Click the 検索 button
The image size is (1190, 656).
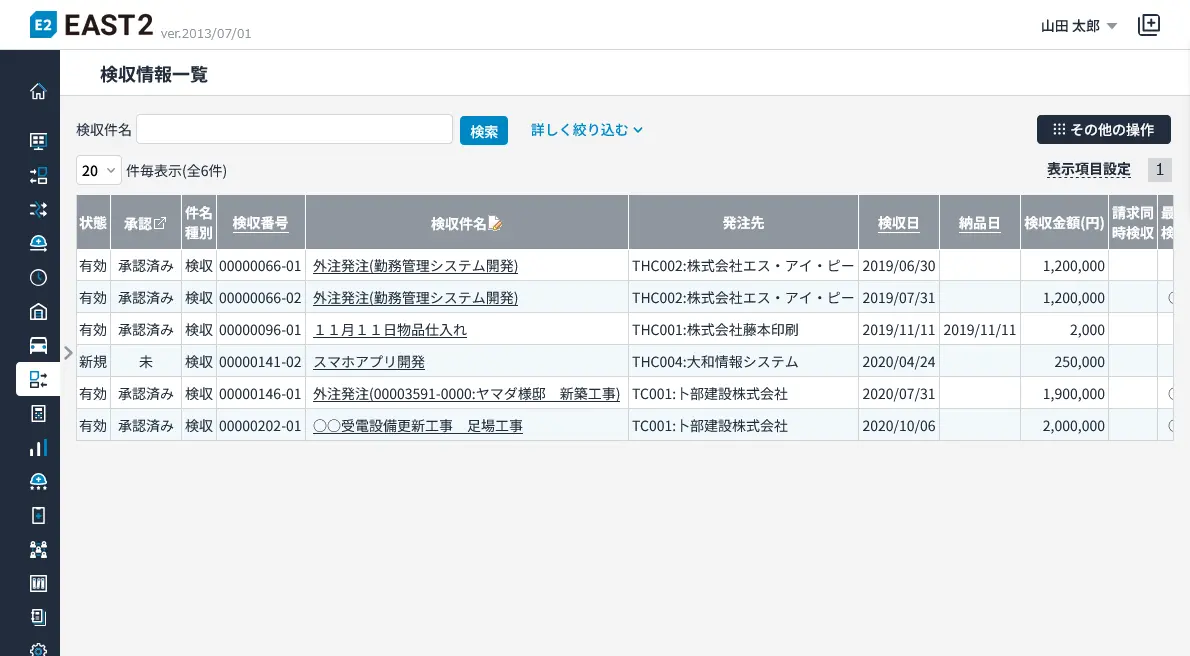coord(484,131)
